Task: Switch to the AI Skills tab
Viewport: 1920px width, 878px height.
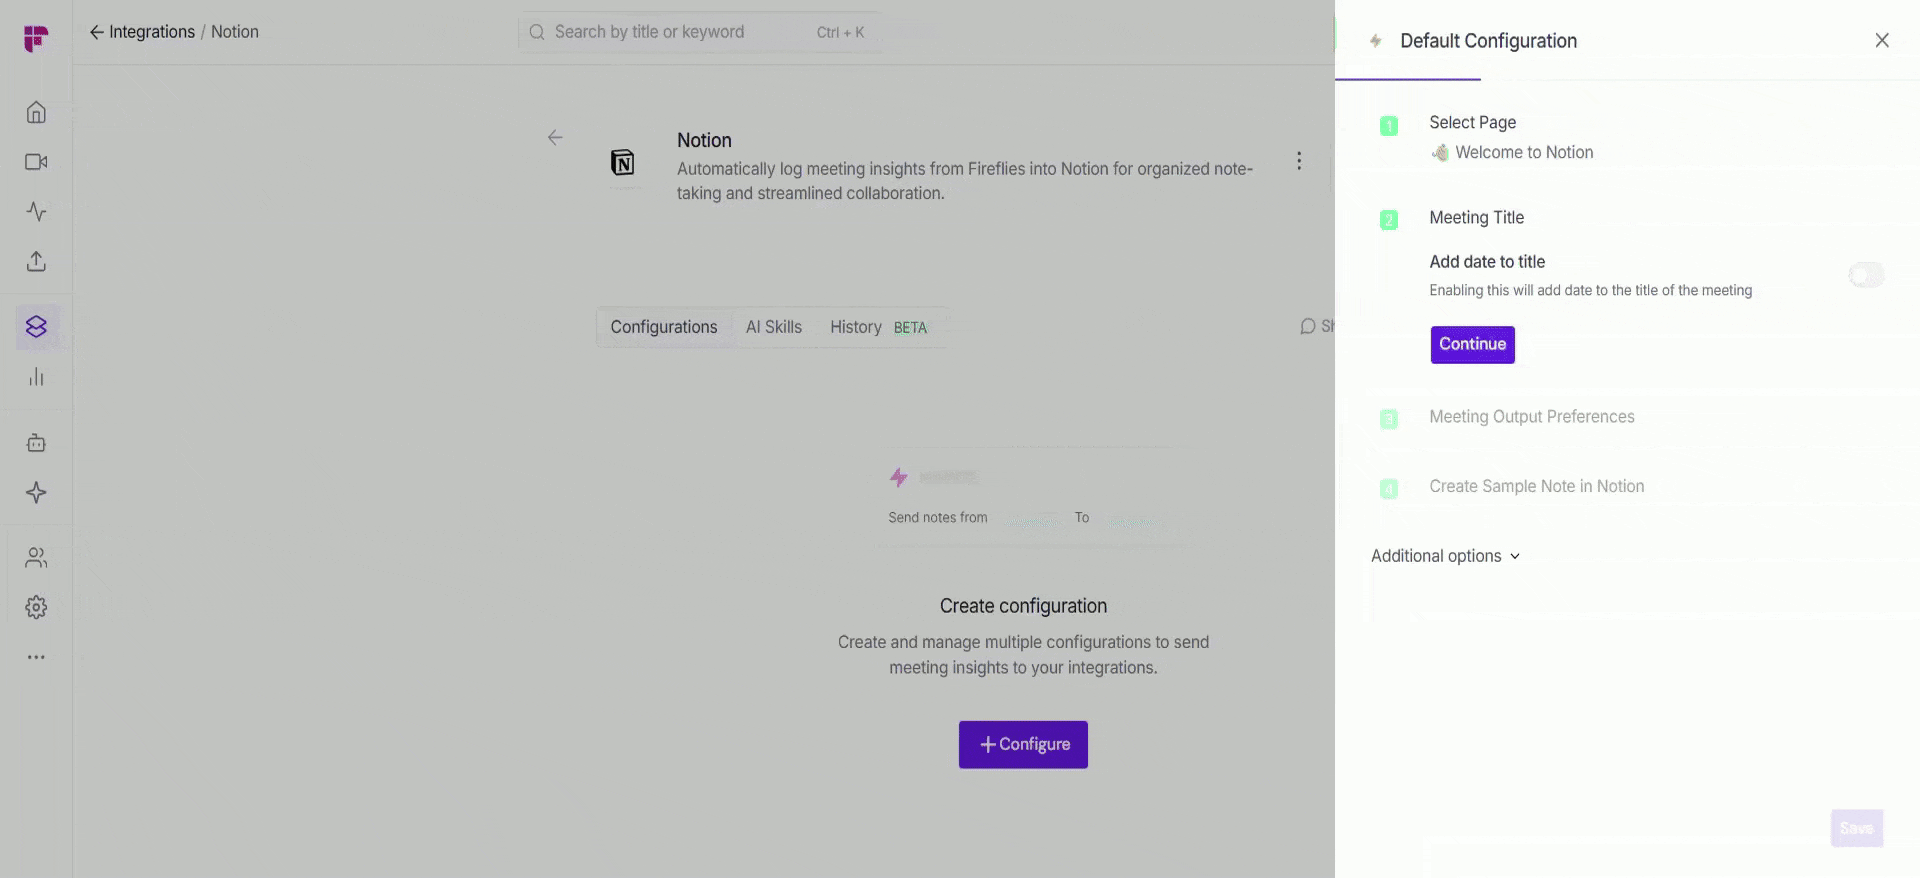Action: point(774,327)
